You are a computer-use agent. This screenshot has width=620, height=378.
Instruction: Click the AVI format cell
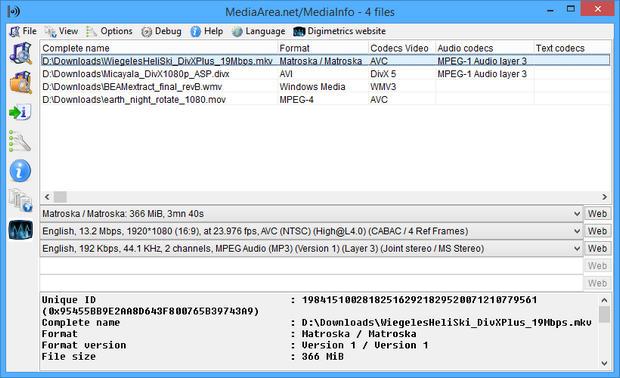286,74
